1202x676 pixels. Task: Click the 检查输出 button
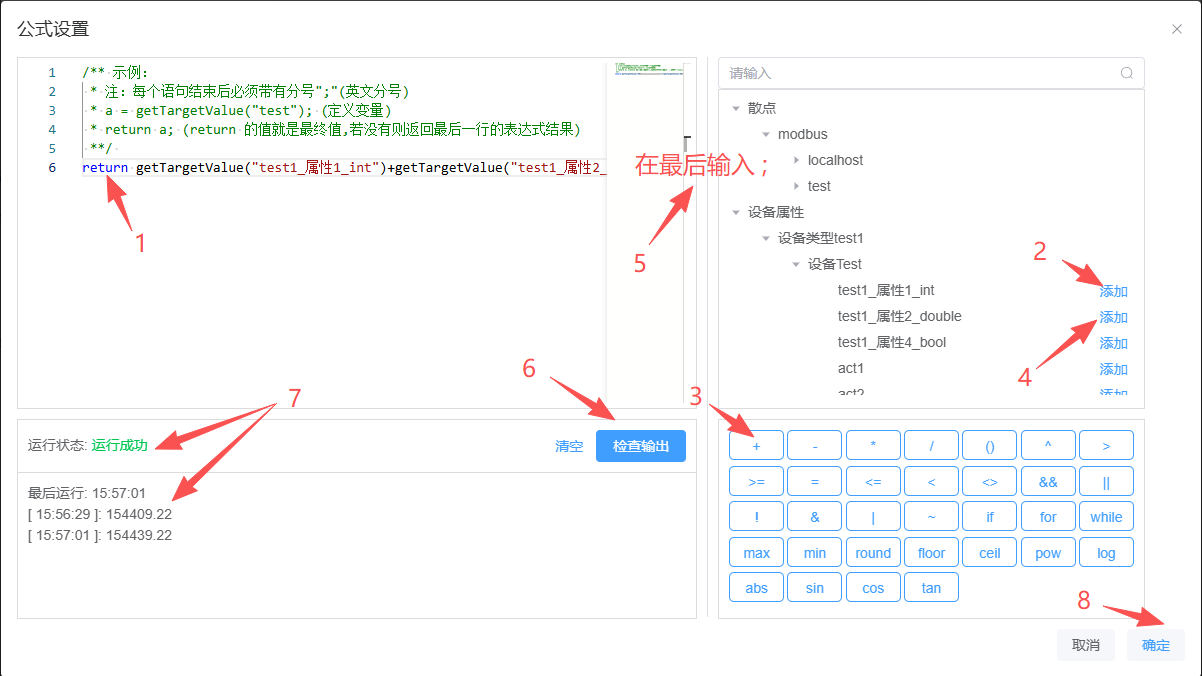point(641,446)
